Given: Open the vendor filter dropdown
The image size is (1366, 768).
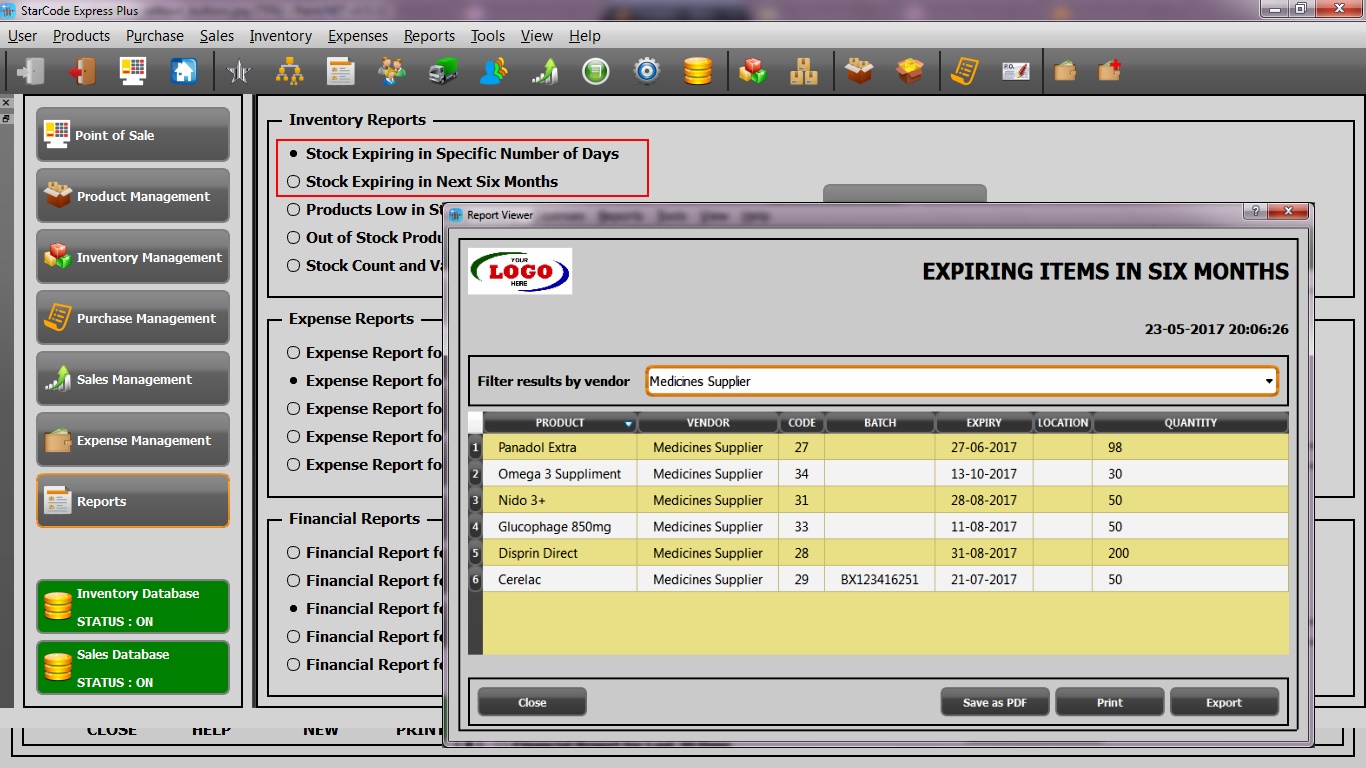Looking at the screenshot, I should tap(1269, 381).
